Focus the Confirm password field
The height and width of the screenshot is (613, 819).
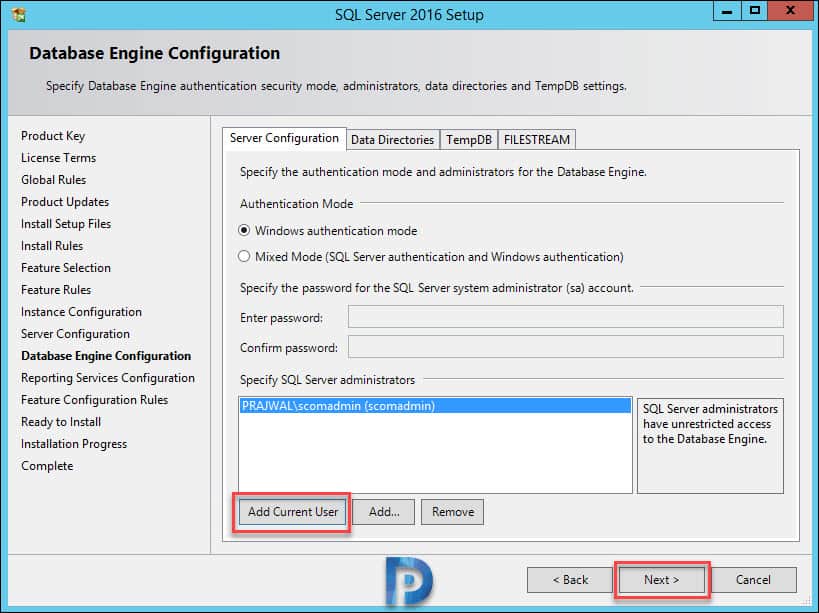coord(566,347)
